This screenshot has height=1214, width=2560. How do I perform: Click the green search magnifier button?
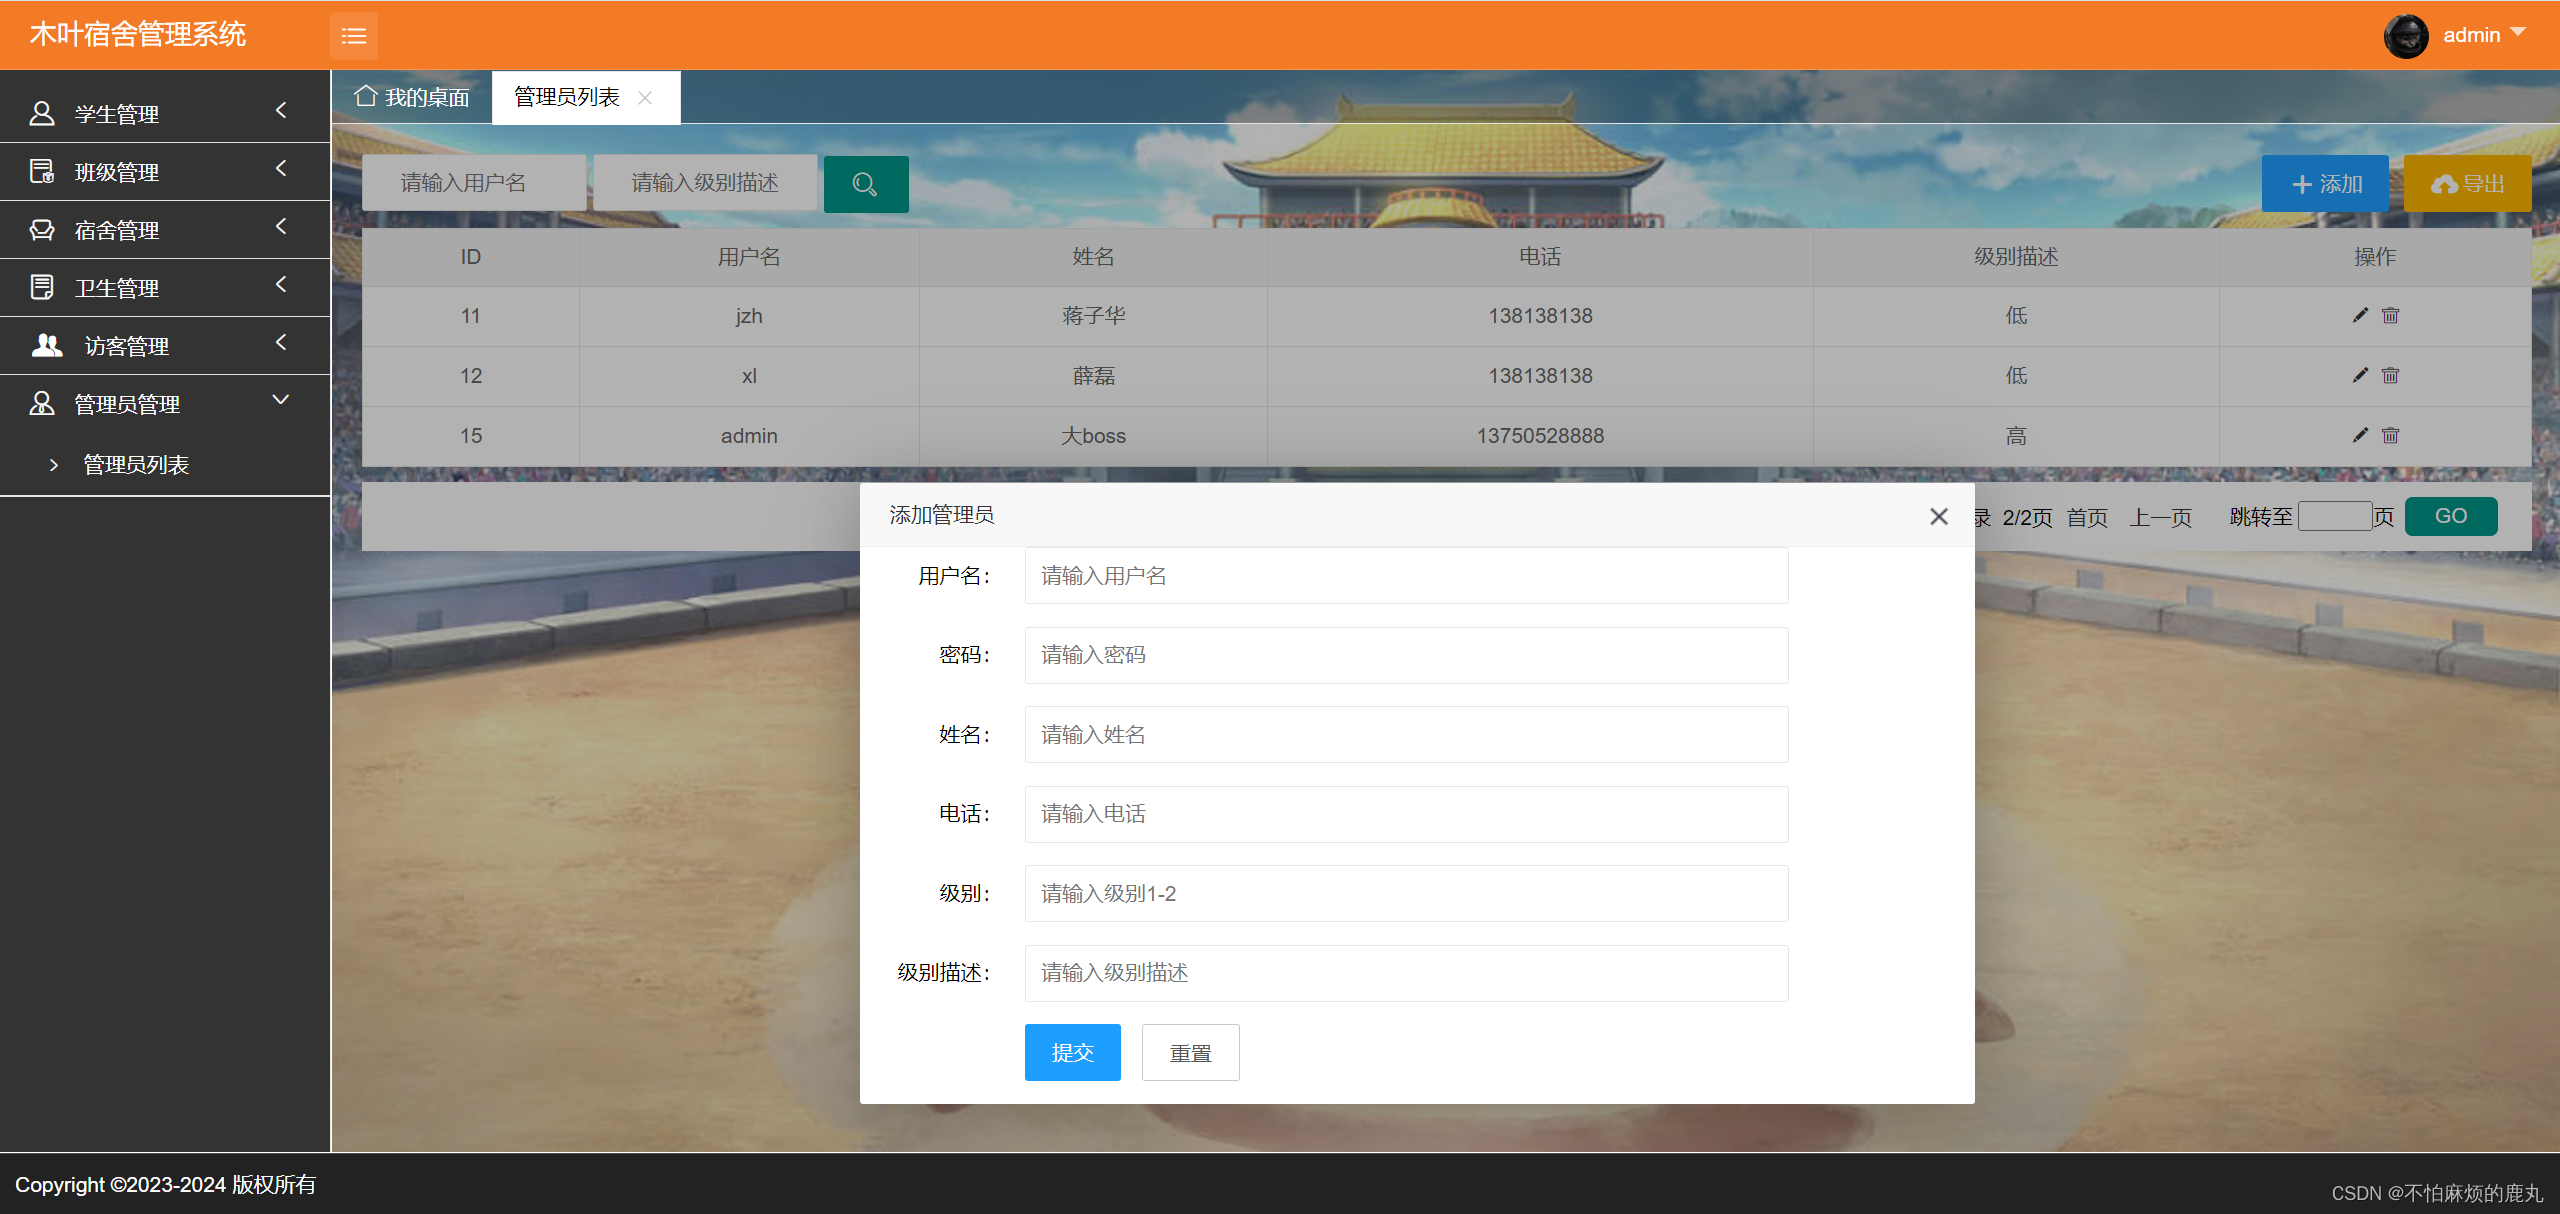[866, 184]
